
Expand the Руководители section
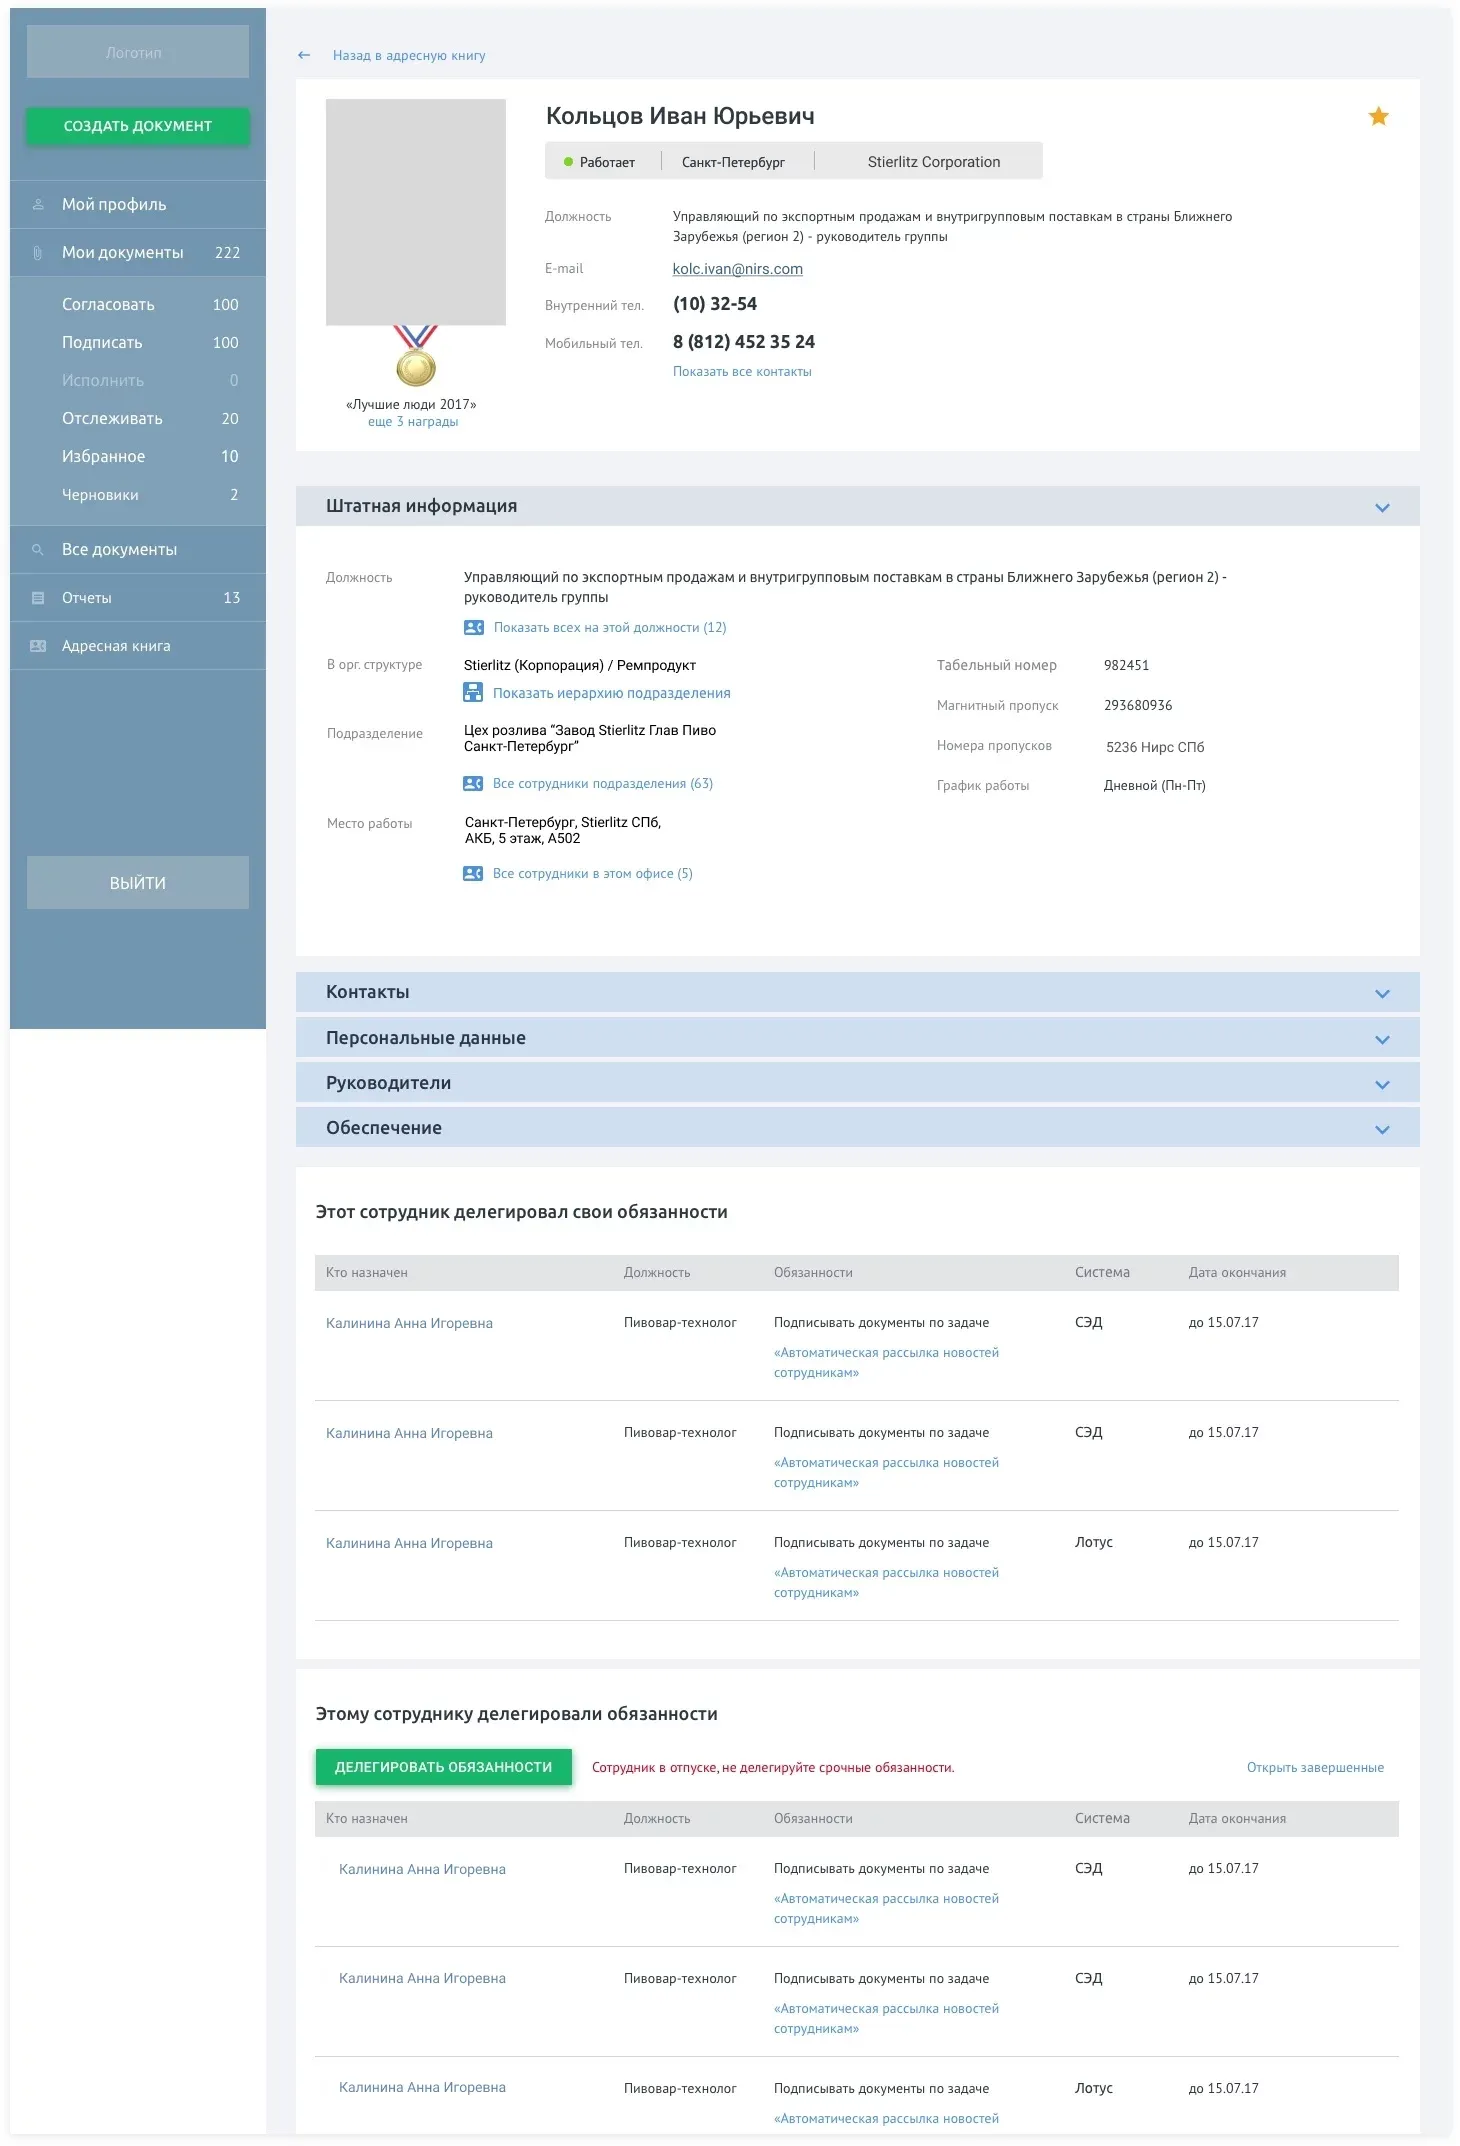point(857,1083)
